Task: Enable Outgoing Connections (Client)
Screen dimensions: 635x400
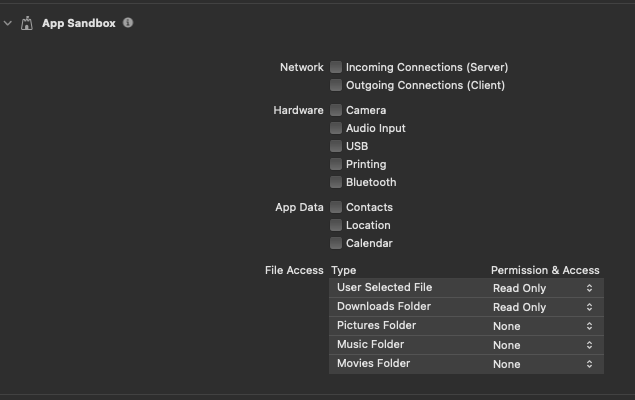Action: pos(336,85)
